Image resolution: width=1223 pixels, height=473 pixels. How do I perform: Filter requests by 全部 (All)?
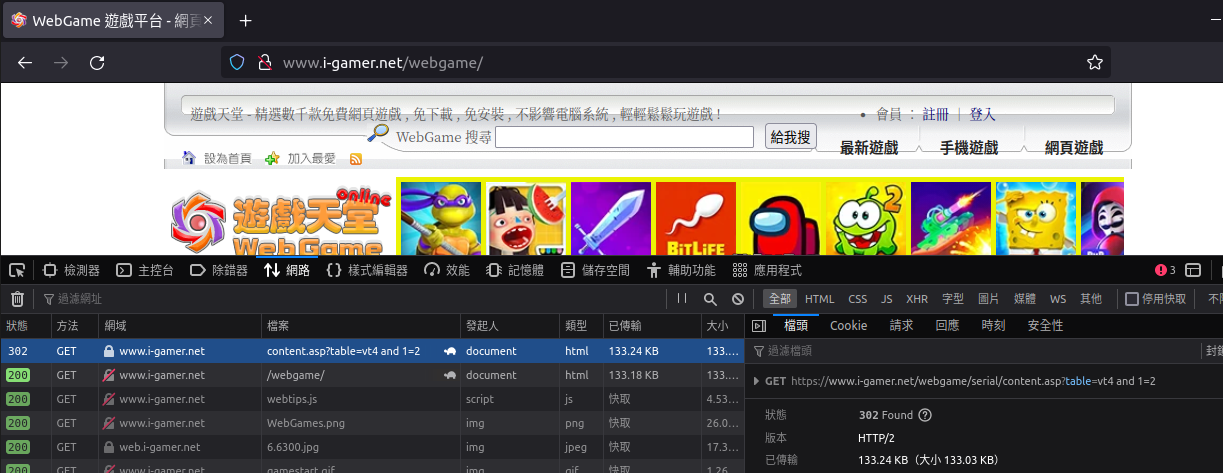coord(780,299)
